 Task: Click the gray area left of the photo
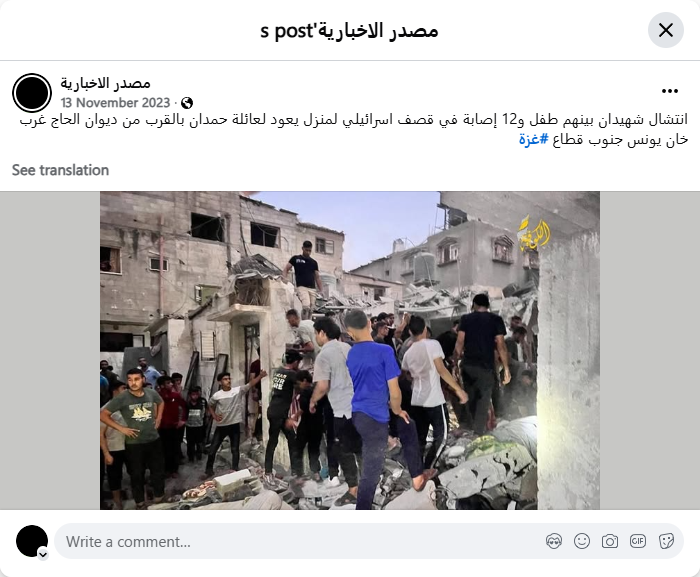pos(50,351)
